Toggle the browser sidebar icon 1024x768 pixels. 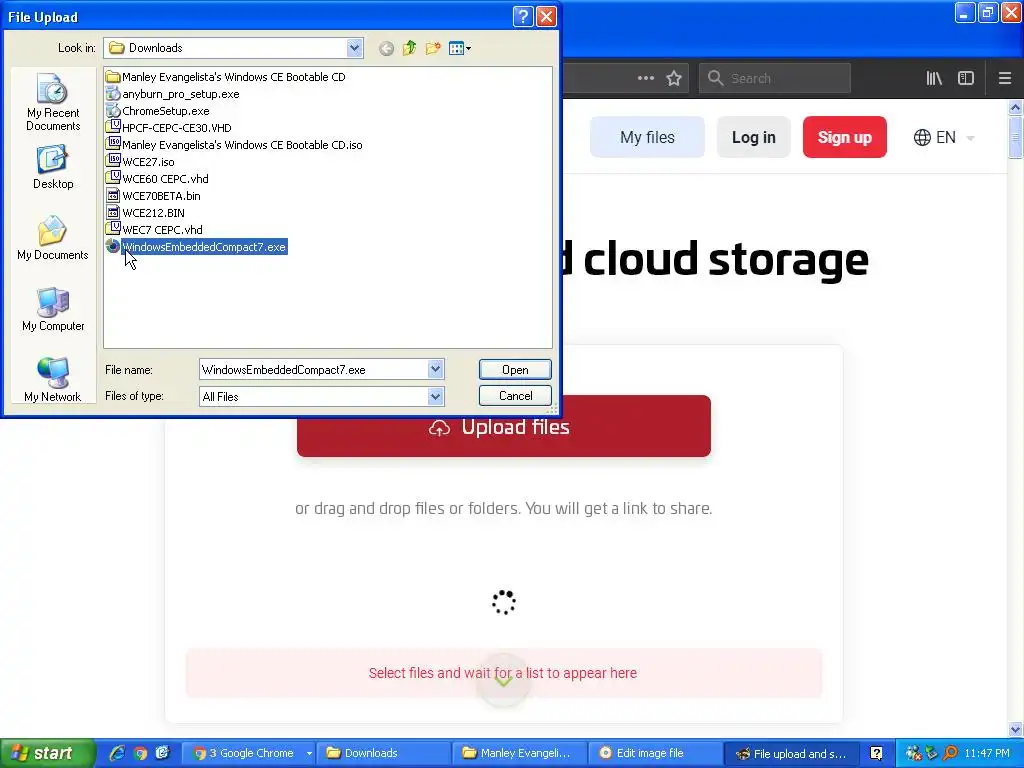[x=966, y=78]
